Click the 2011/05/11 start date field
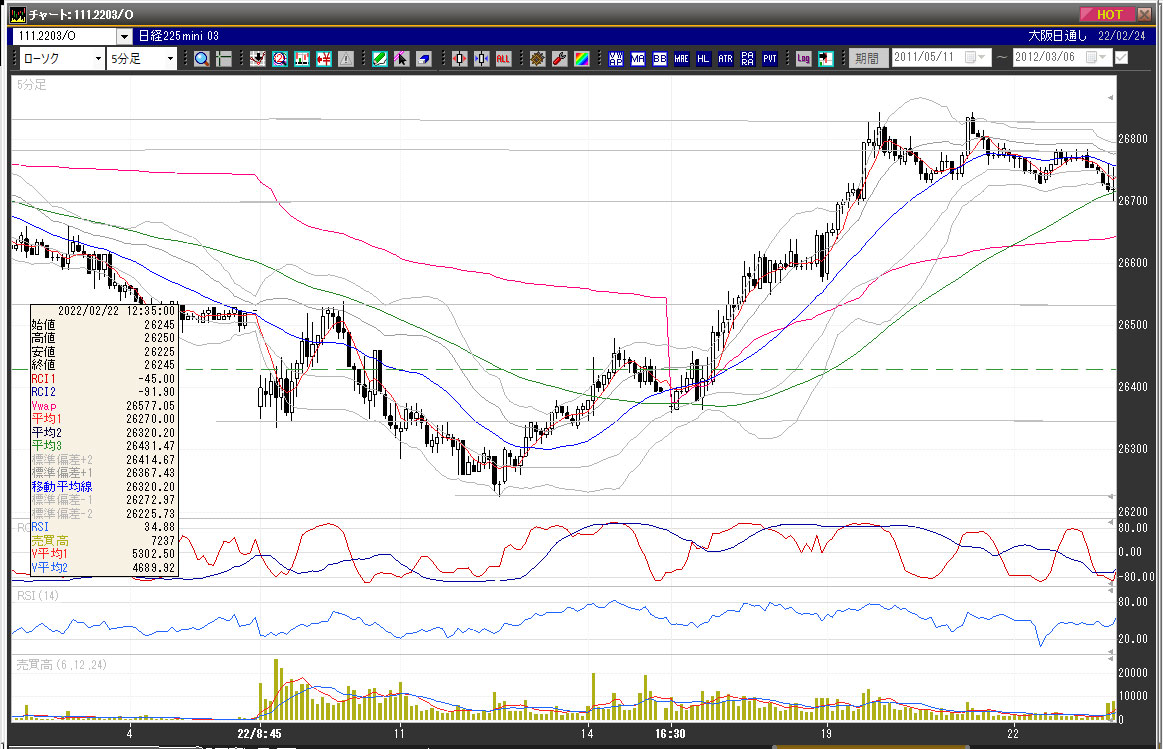The image size is (1163, 749). tap(927, 58)
